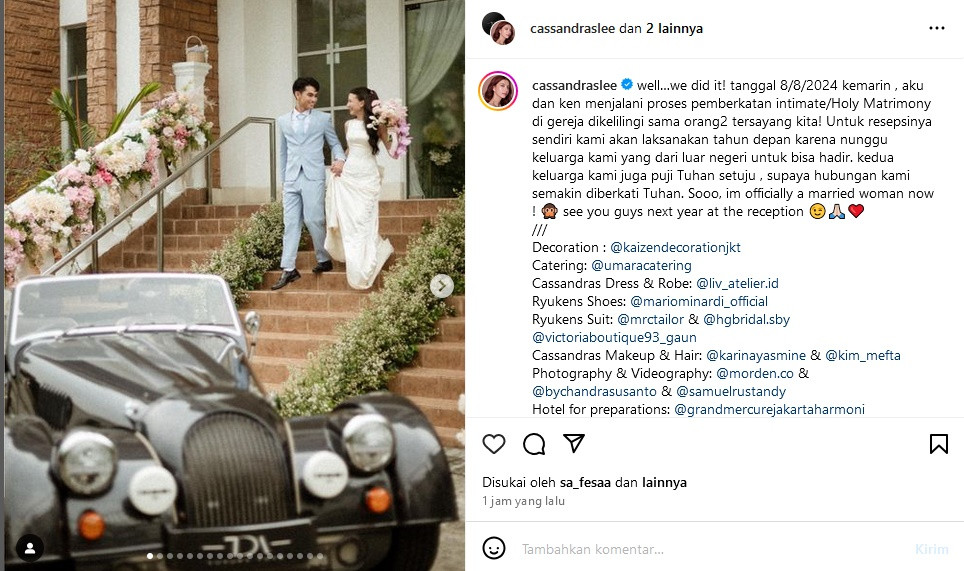The width and height of the screenshot is (964, 571).
Task: View the "2 lainnya" collaborators list
Action: click(x=674, y=28)
